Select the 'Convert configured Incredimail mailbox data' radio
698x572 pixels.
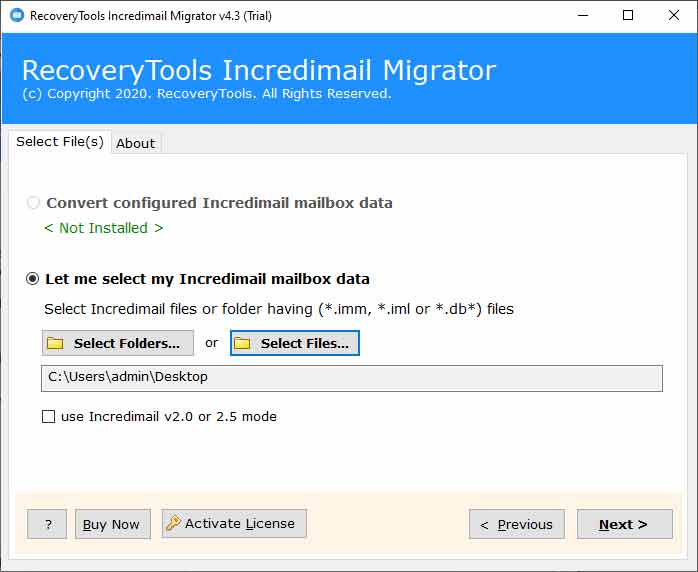[33, 203]
